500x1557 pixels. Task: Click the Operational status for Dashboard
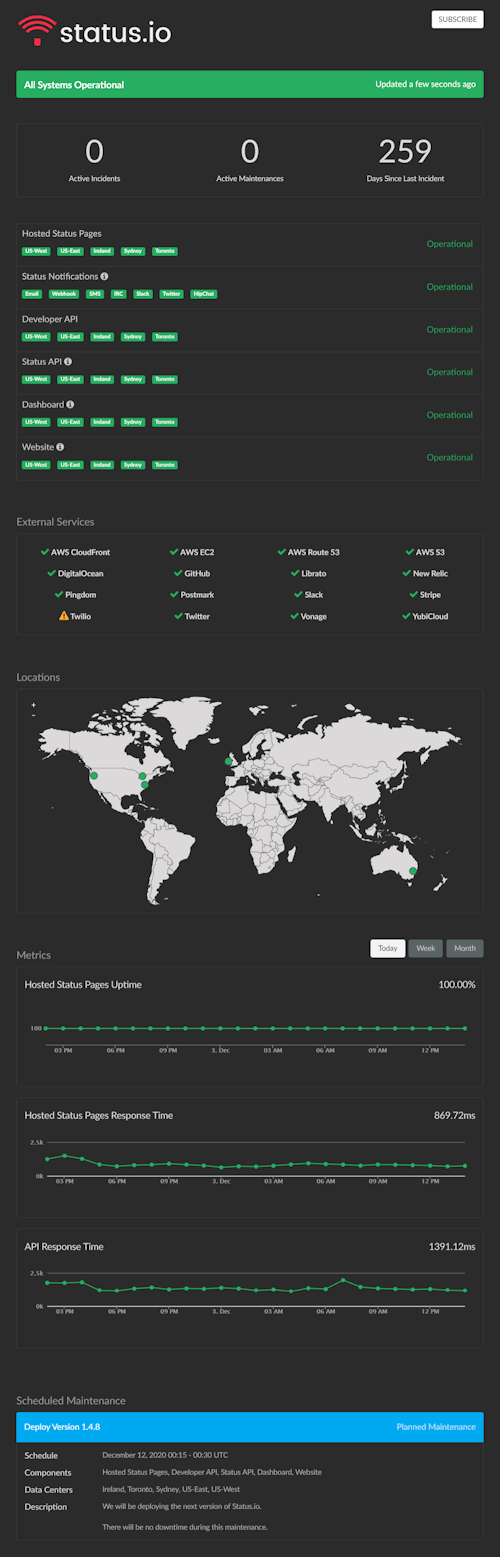(450, 415)
